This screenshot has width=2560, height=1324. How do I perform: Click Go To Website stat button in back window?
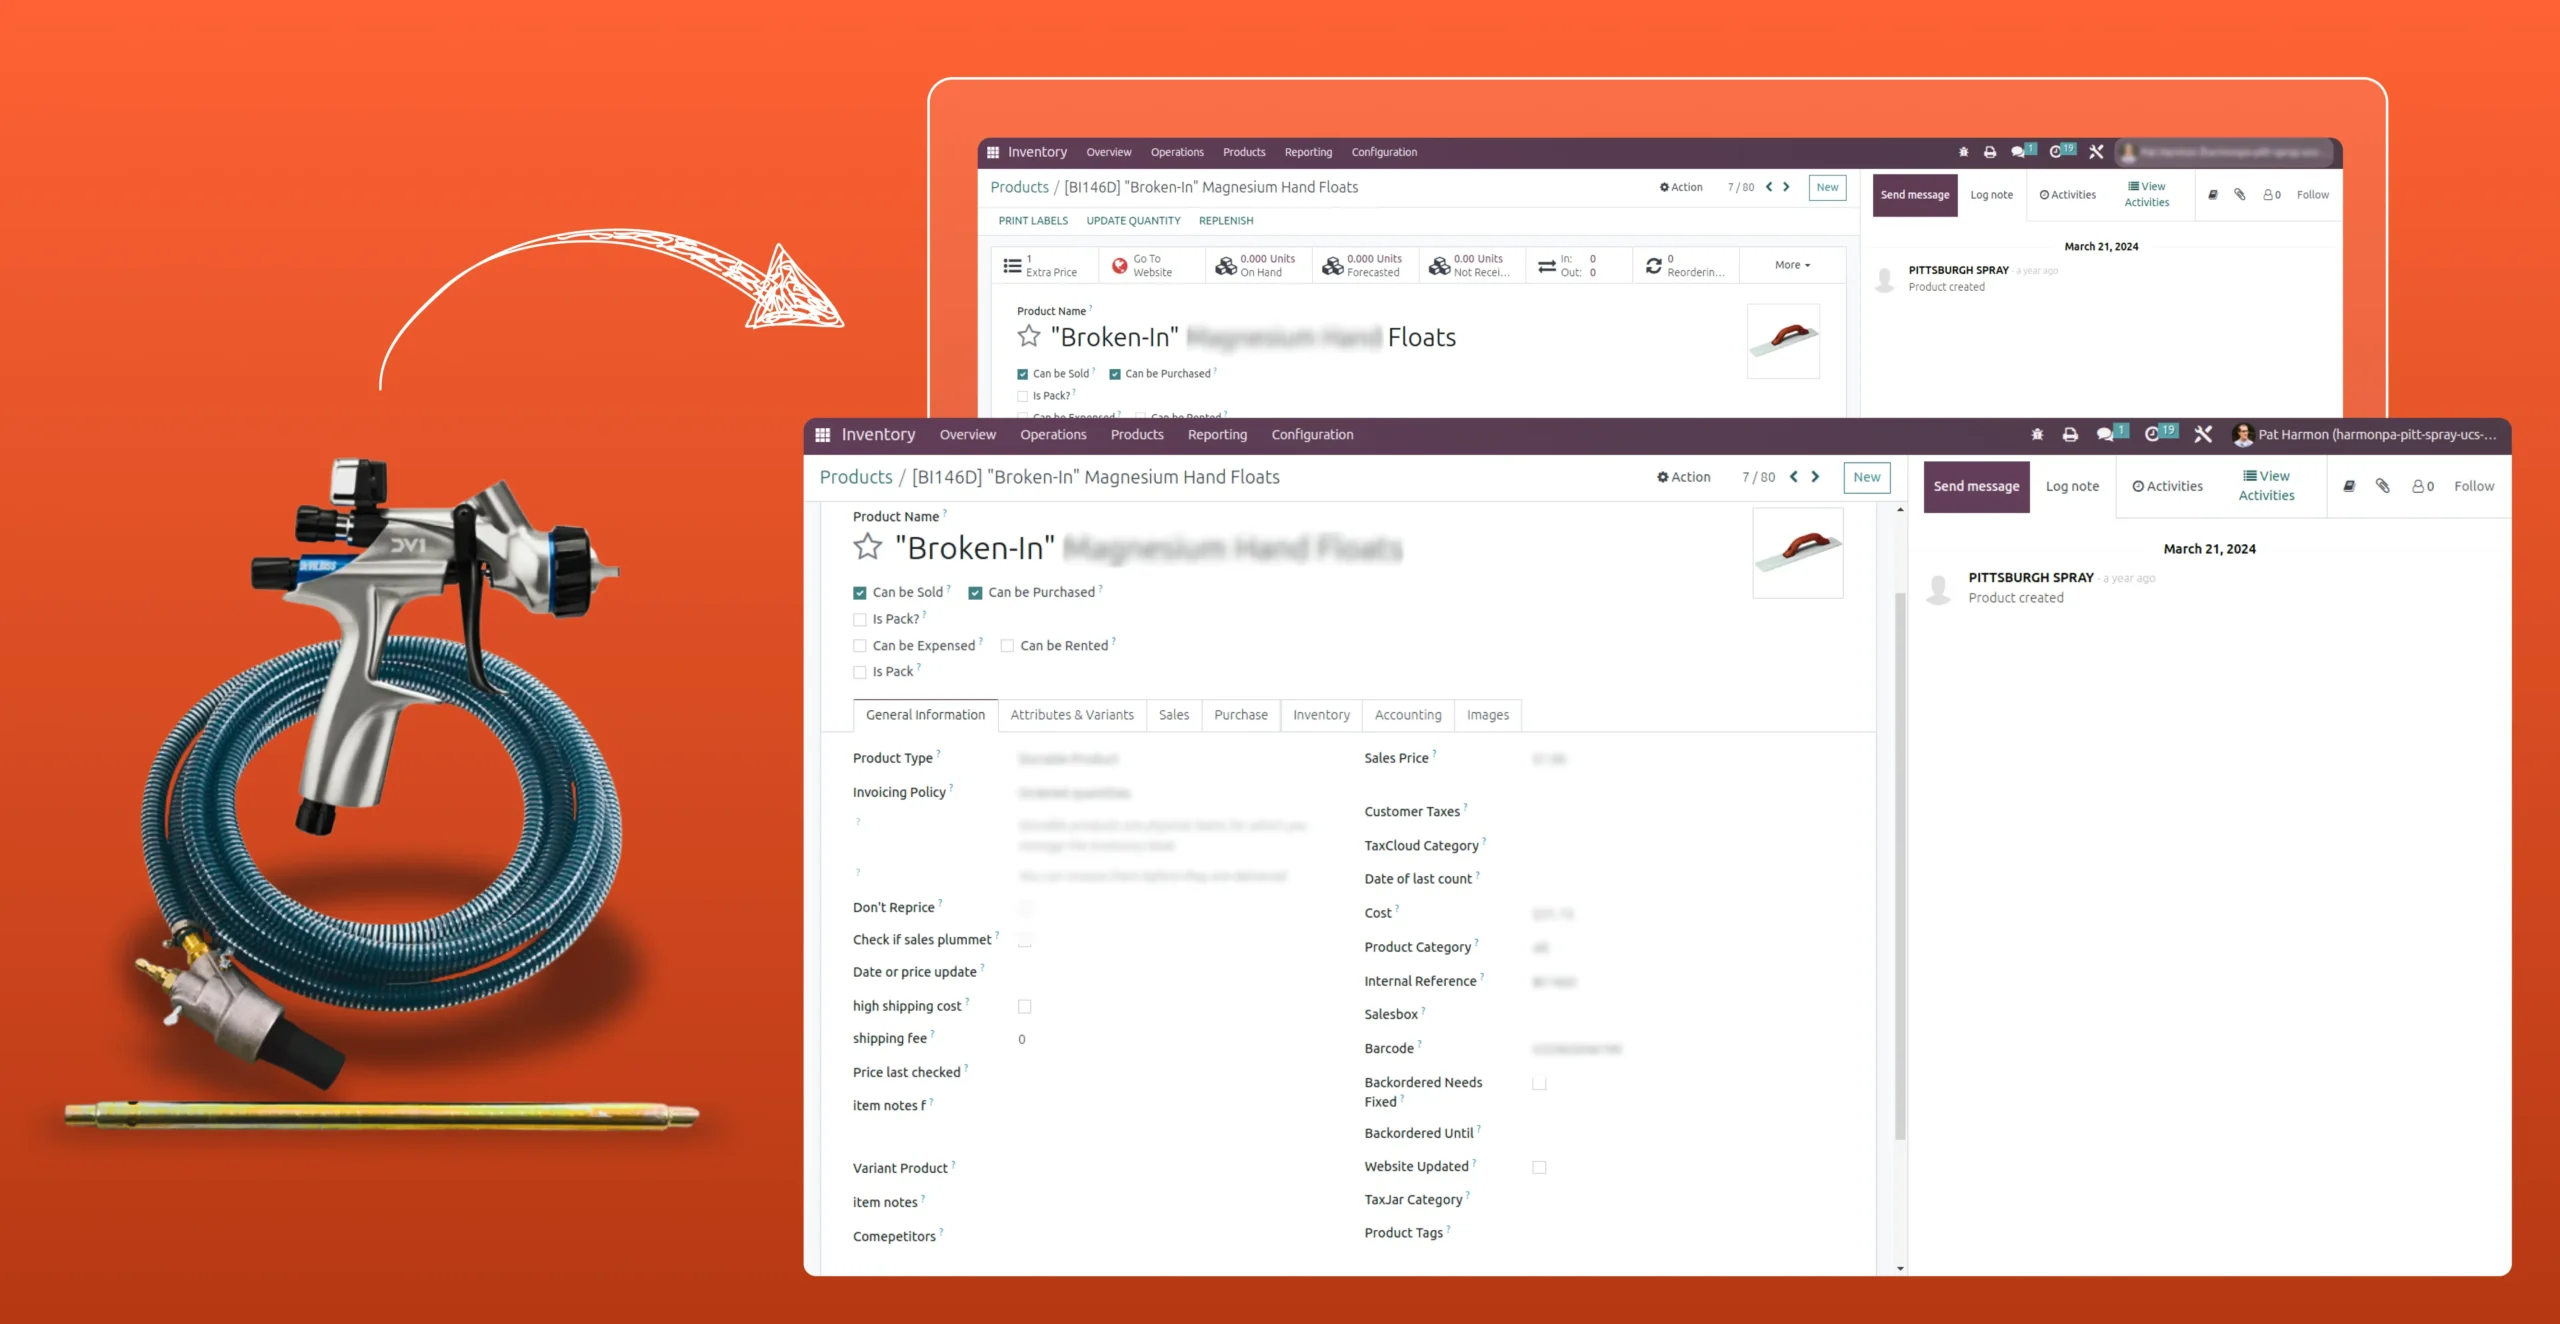pos(1151,265)
